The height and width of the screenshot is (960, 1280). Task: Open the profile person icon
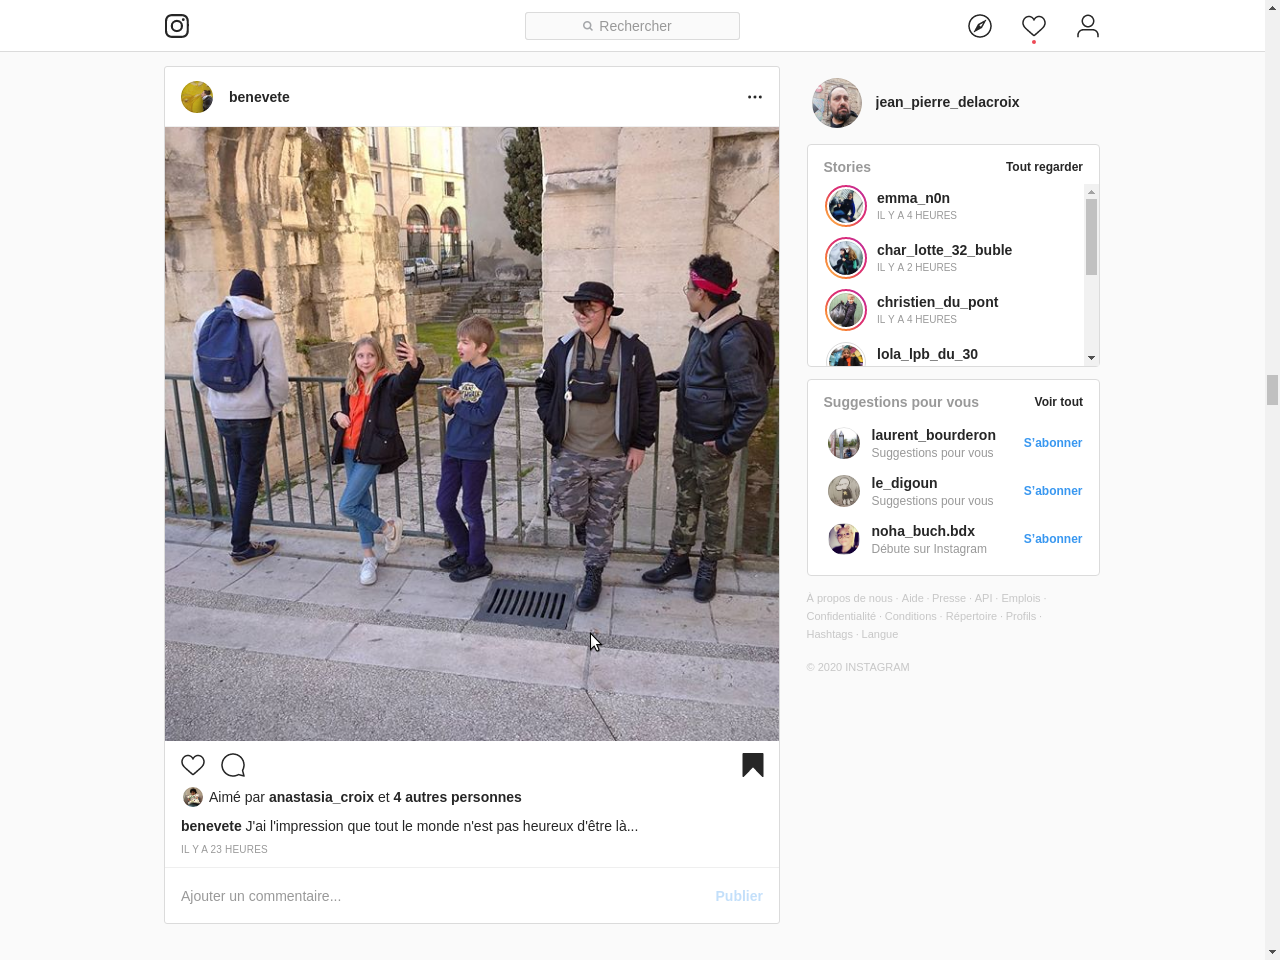click(x=1088, y=26)
